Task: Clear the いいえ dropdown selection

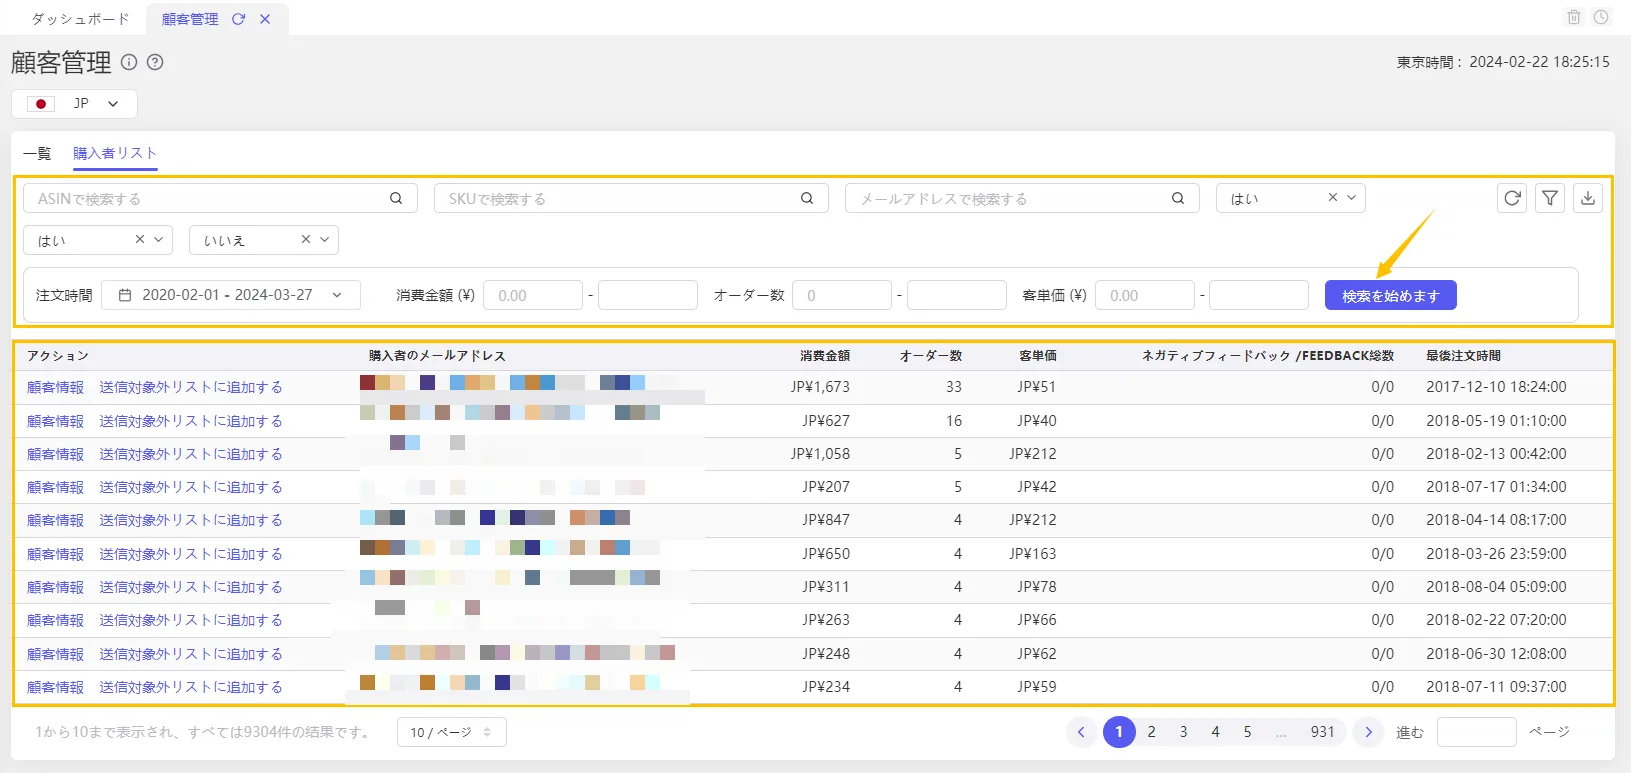Action: point(306,240)
